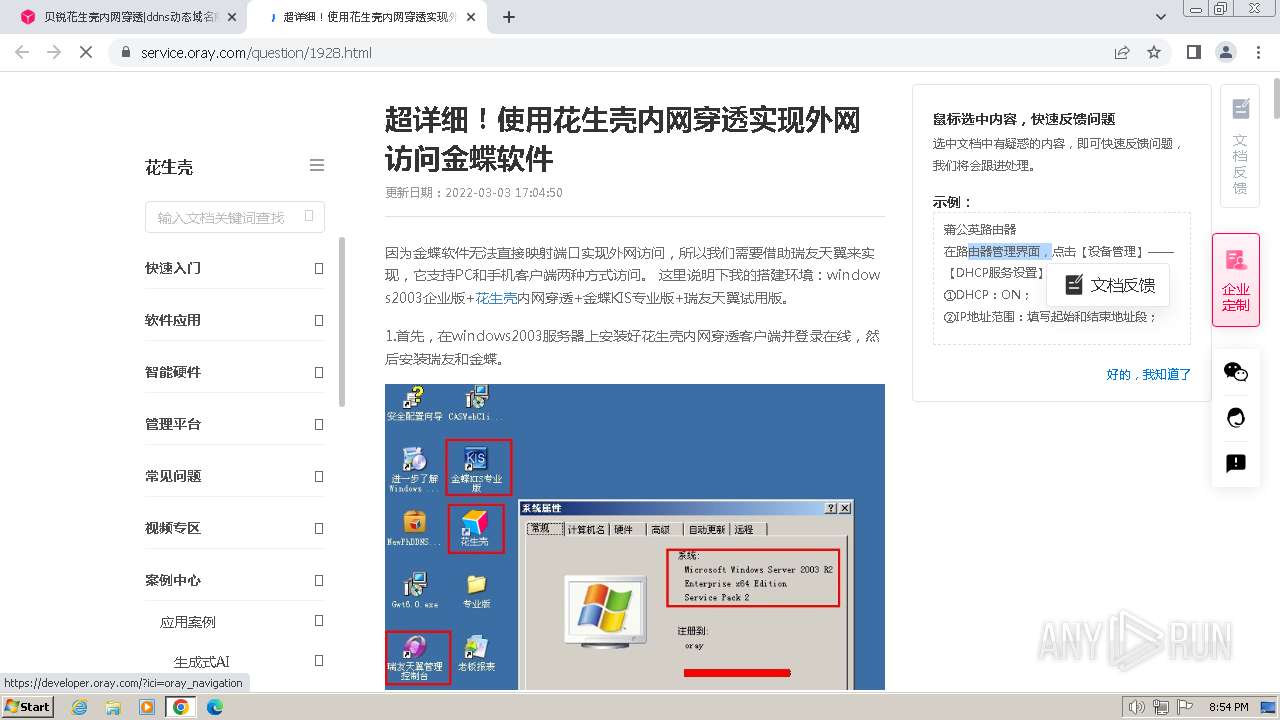1280x720 pixels.
Task: Click the volume icon in system tray
Action: 1136,707
